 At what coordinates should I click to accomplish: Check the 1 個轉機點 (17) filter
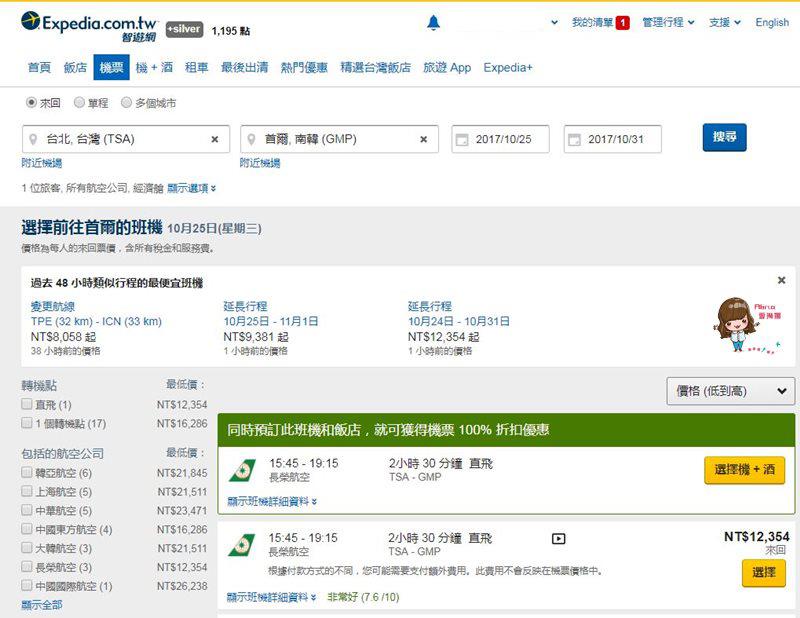point(27,423)
